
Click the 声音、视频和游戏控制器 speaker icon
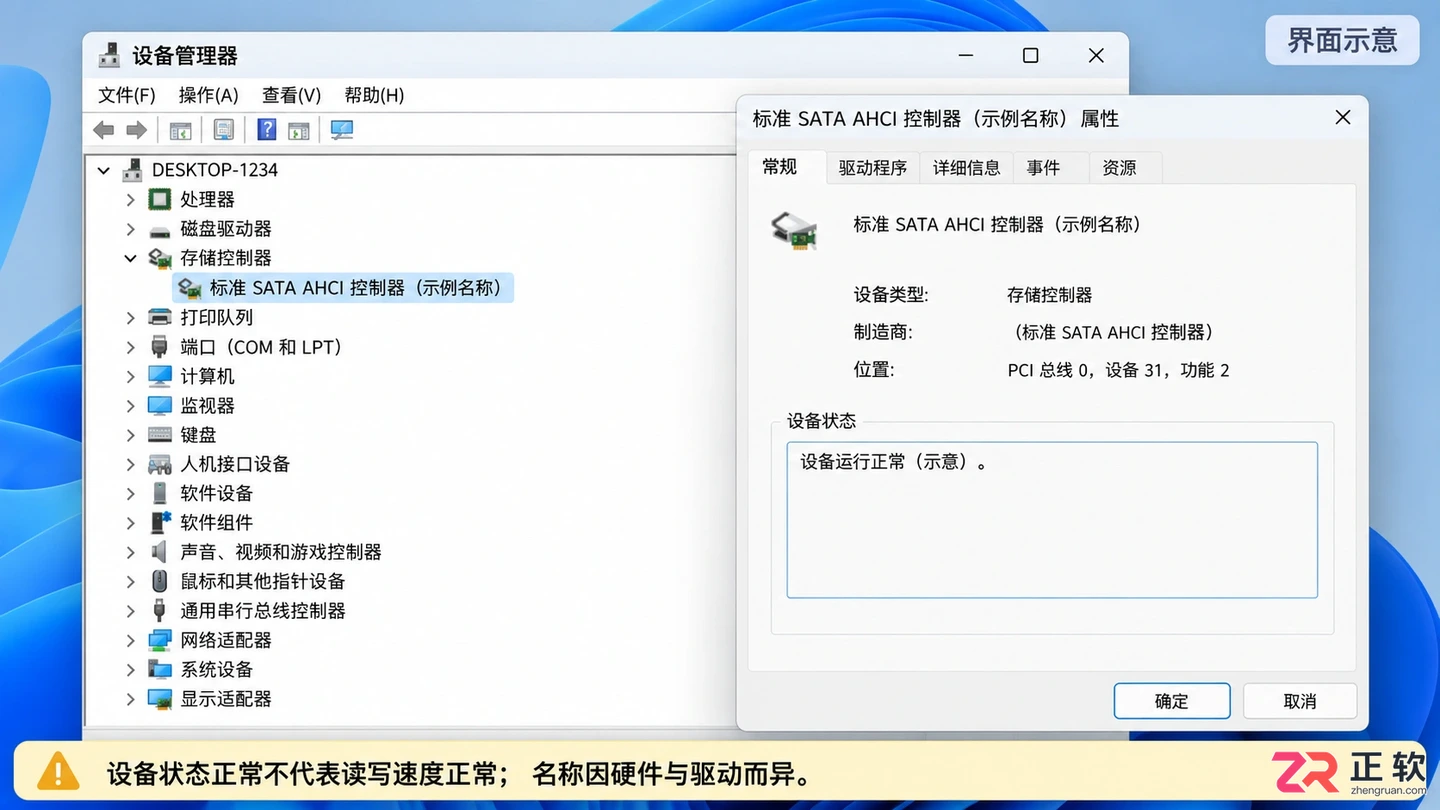160,552
